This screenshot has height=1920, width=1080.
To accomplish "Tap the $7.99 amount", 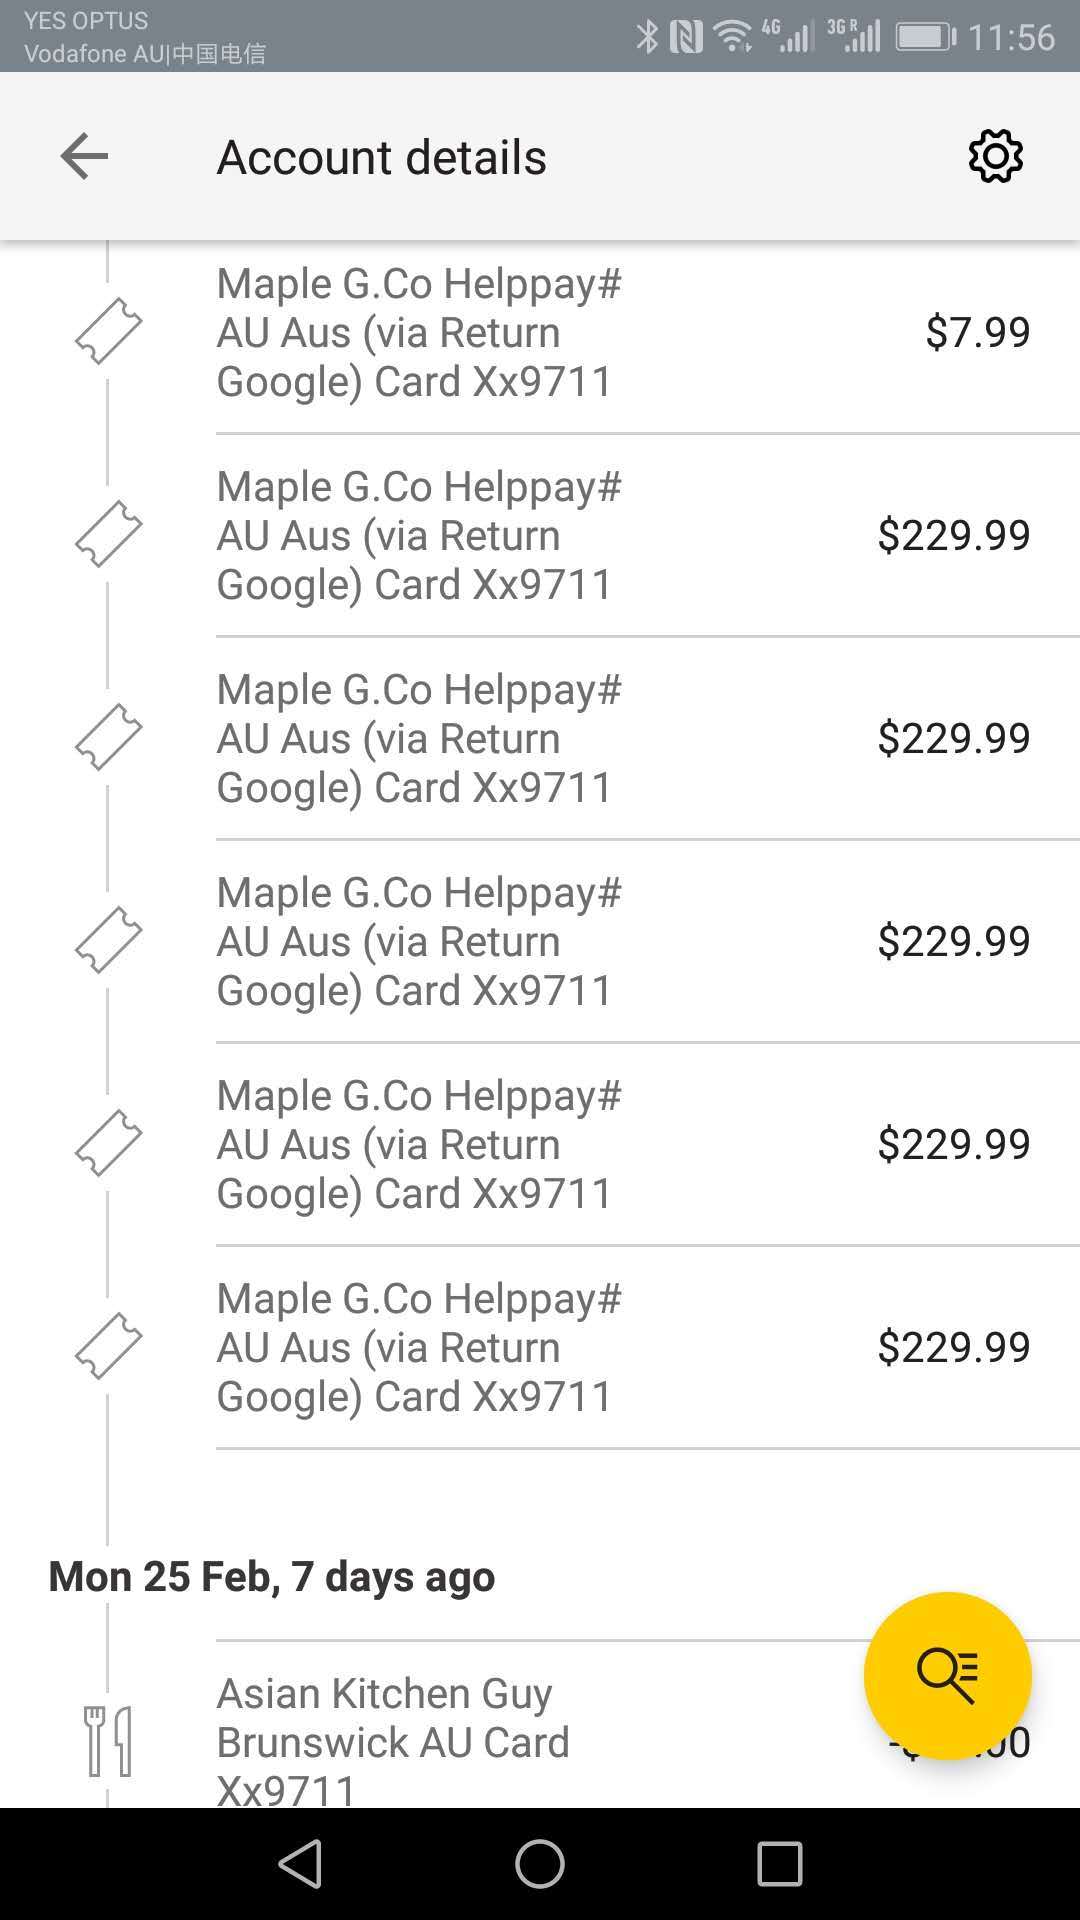I will (x=977, y=332).
